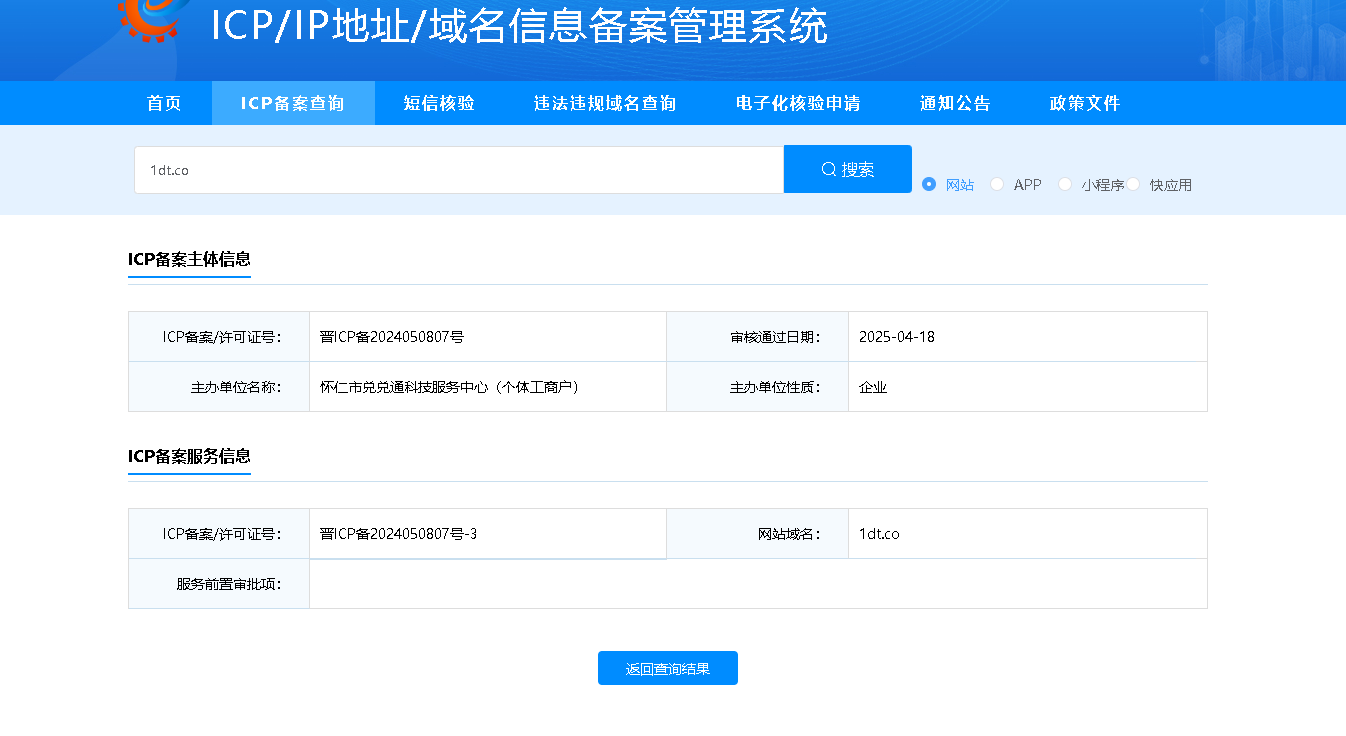
Task: Open the 通知公告 tab
Action: coord(955,103)
